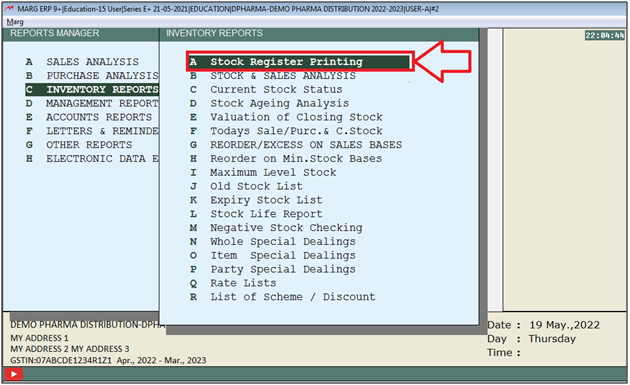Click the Marg ERP logo in title bar
Screen dimensions: 630x385
[x=9, y=8]
